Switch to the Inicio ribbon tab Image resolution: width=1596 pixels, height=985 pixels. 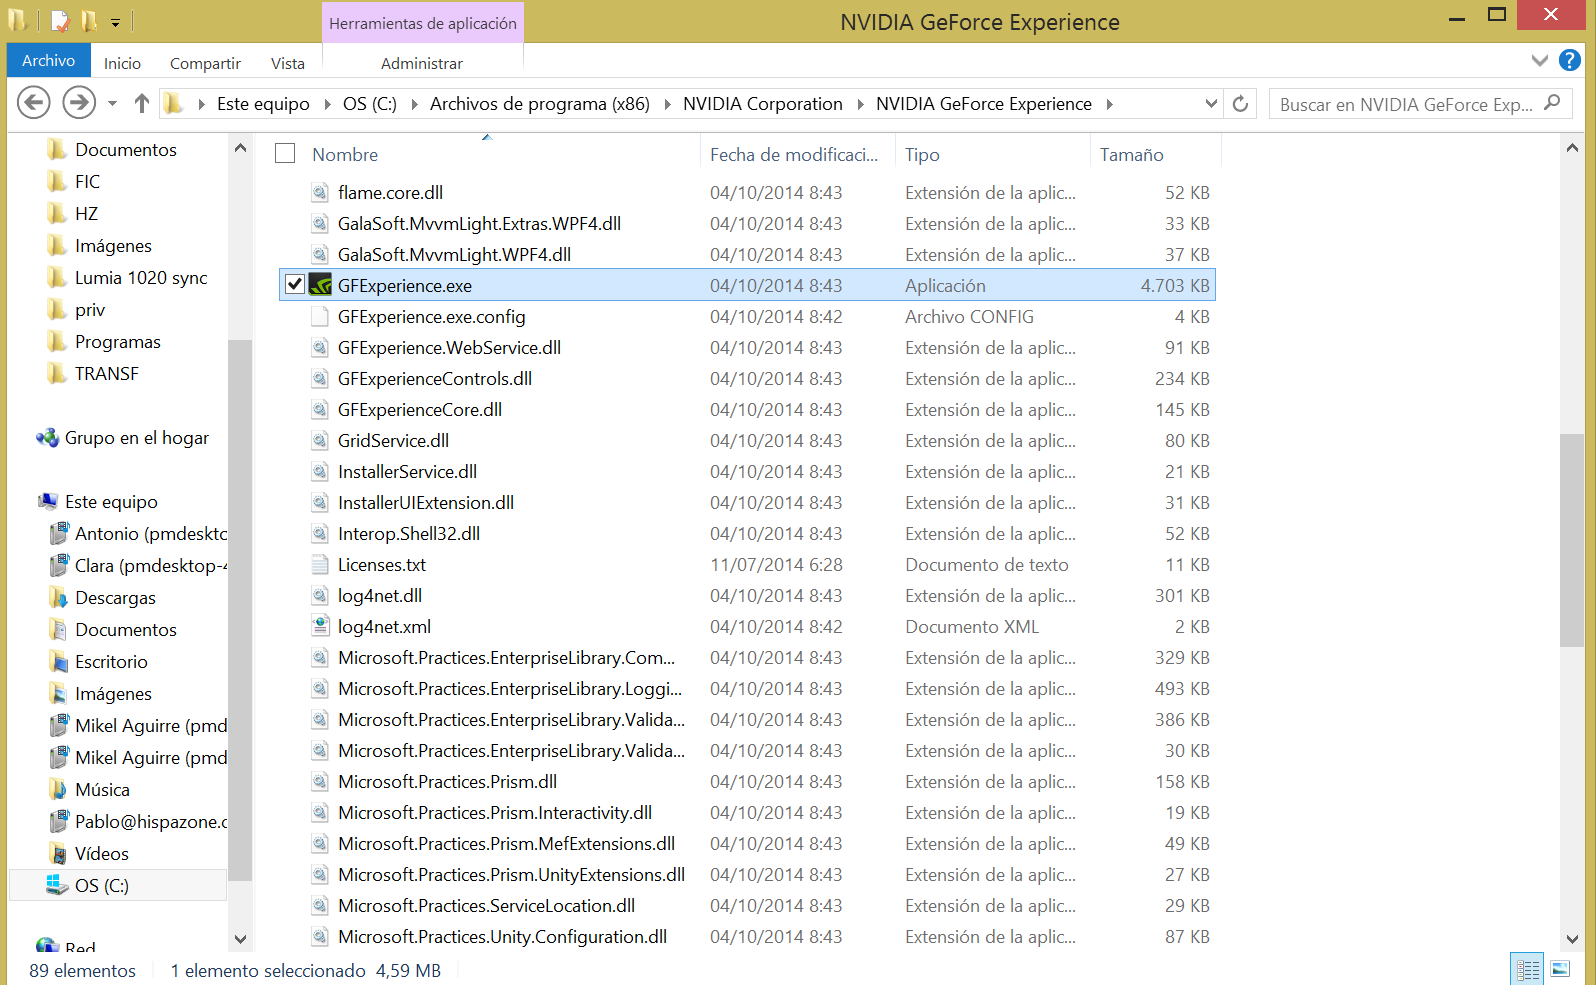tap(122, 63)
